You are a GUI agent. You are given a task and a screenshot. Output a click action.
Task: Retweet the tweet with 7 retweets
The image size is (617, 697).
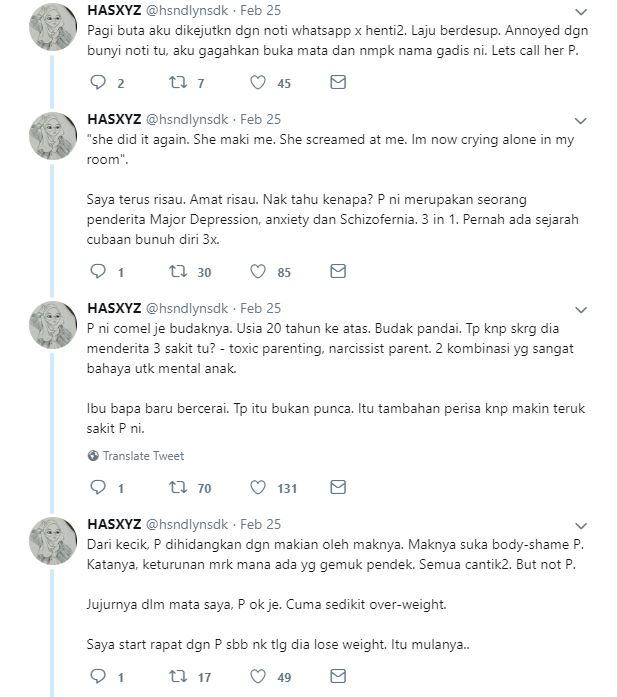point(178,82)
